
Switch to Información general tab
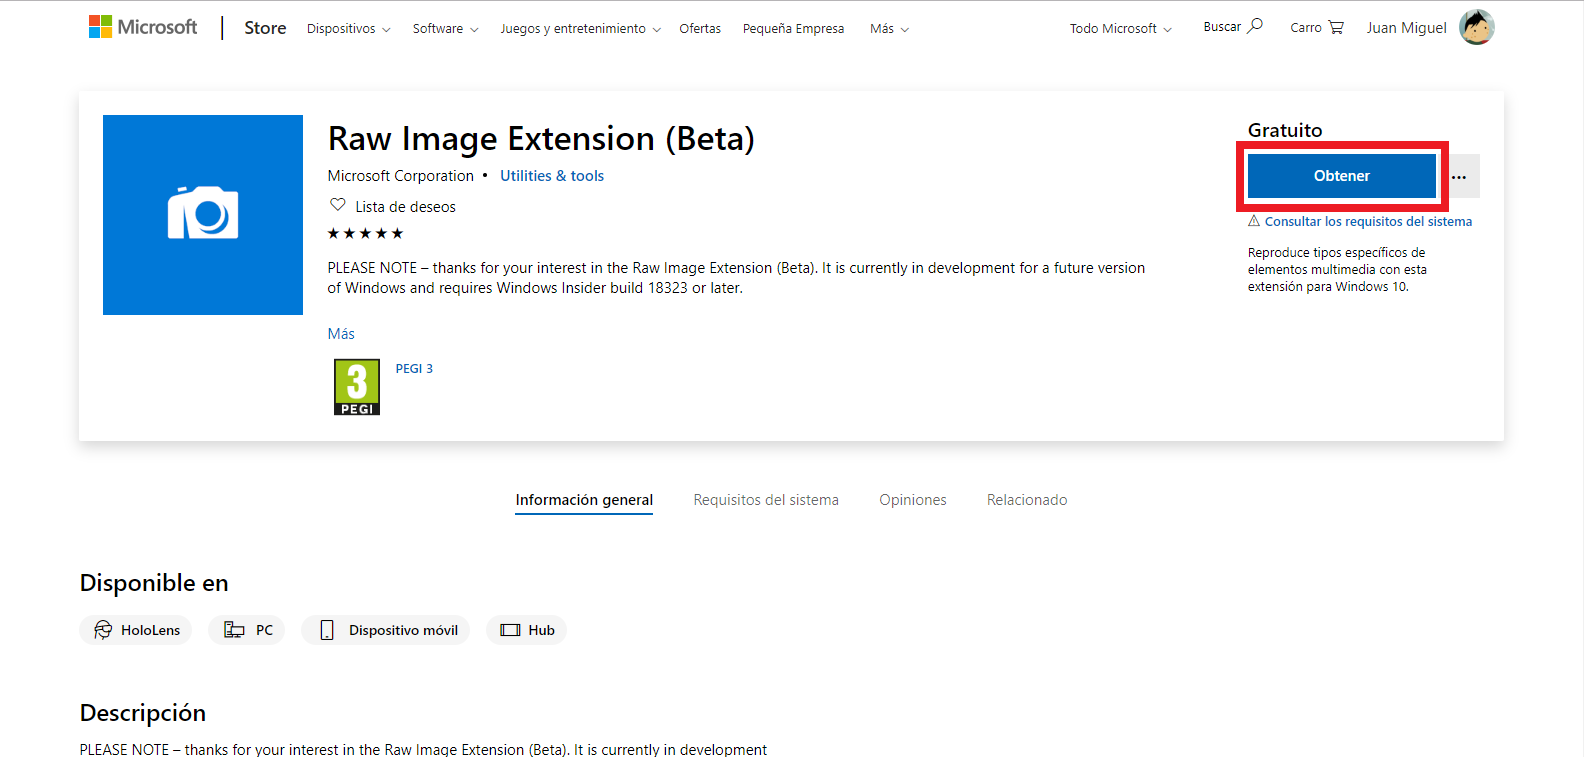[584, 500]
